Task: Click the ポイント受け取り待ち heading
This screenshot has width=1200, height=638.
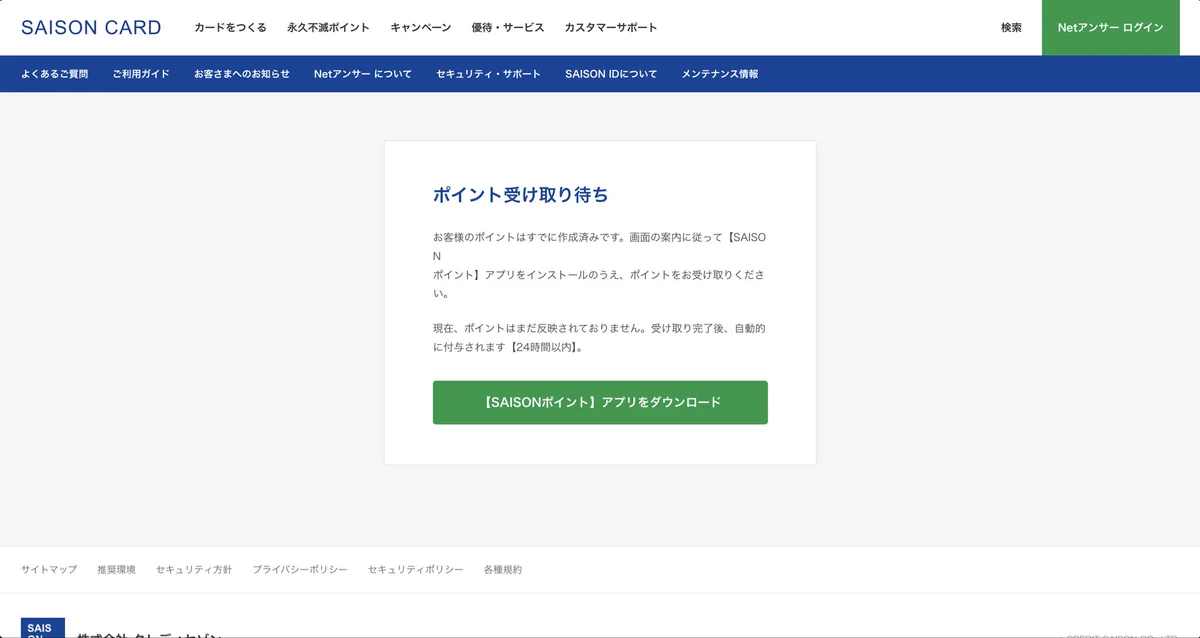Action: 520,195
